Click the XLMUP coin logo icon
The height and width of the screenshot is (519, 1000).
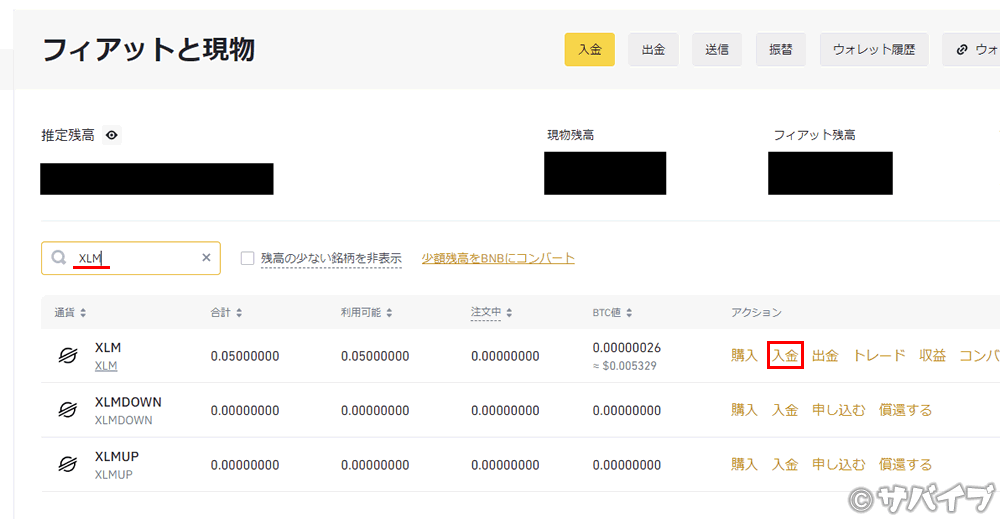click(x=68, y=465)
